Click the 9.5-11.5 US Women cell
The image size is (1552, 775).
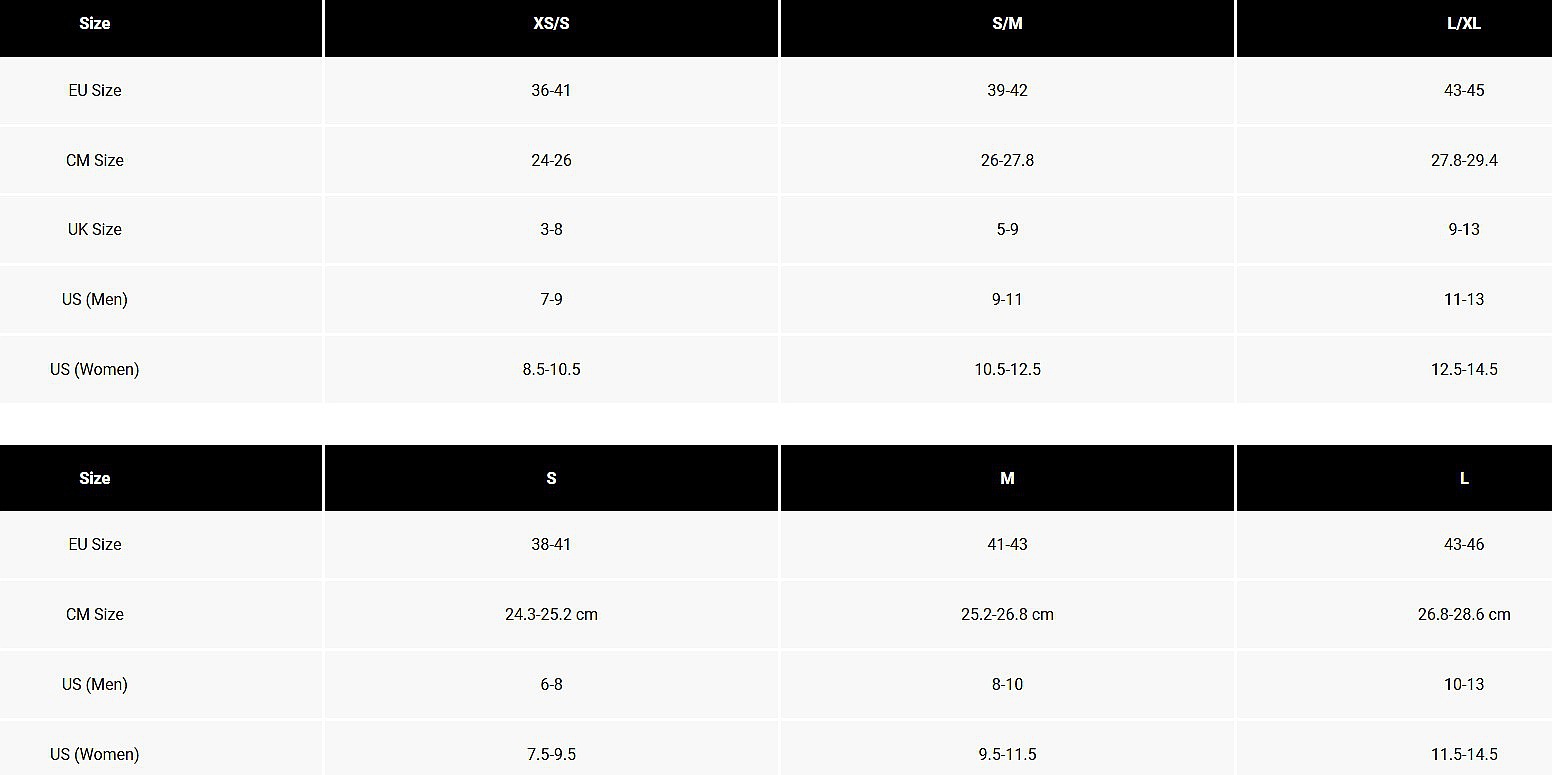pos(1007,754)
